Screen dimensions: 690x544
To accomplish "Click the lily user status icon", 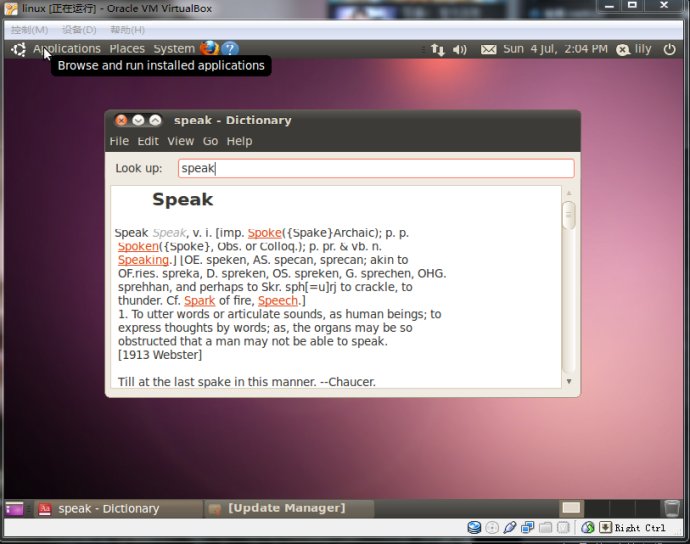I will 623,50.
